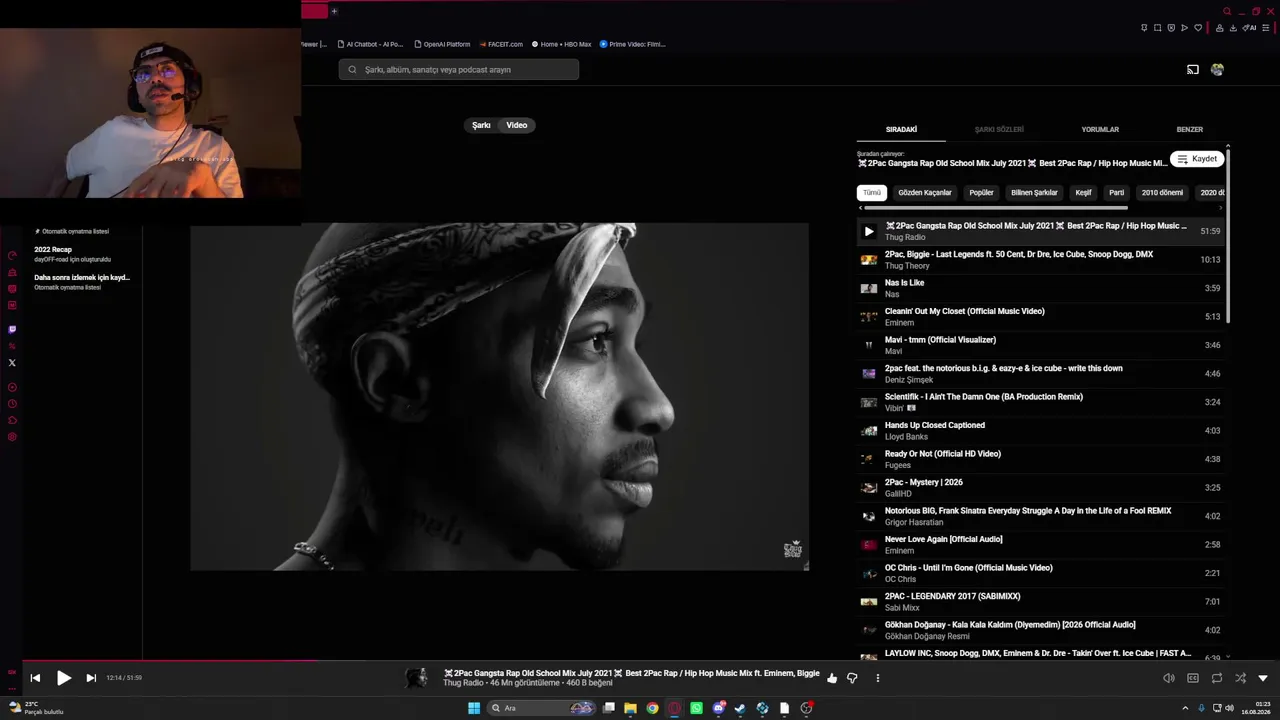Click the queue panel vertical scrollbar
1280x720 pixels.
[x=1227, y=235]
